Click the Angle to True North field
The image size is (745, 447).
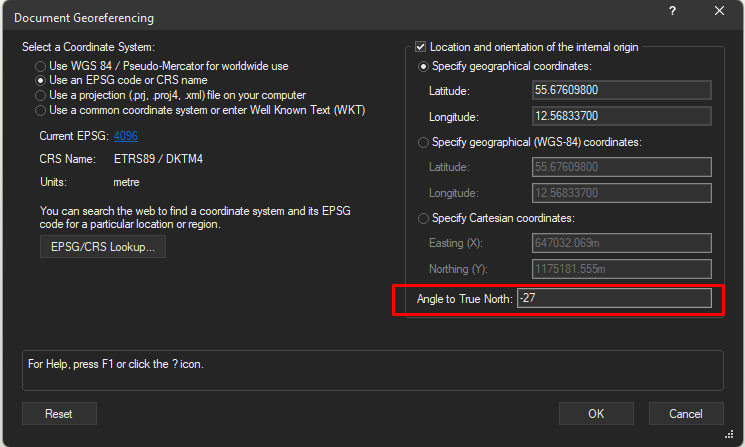pos(614,299)
